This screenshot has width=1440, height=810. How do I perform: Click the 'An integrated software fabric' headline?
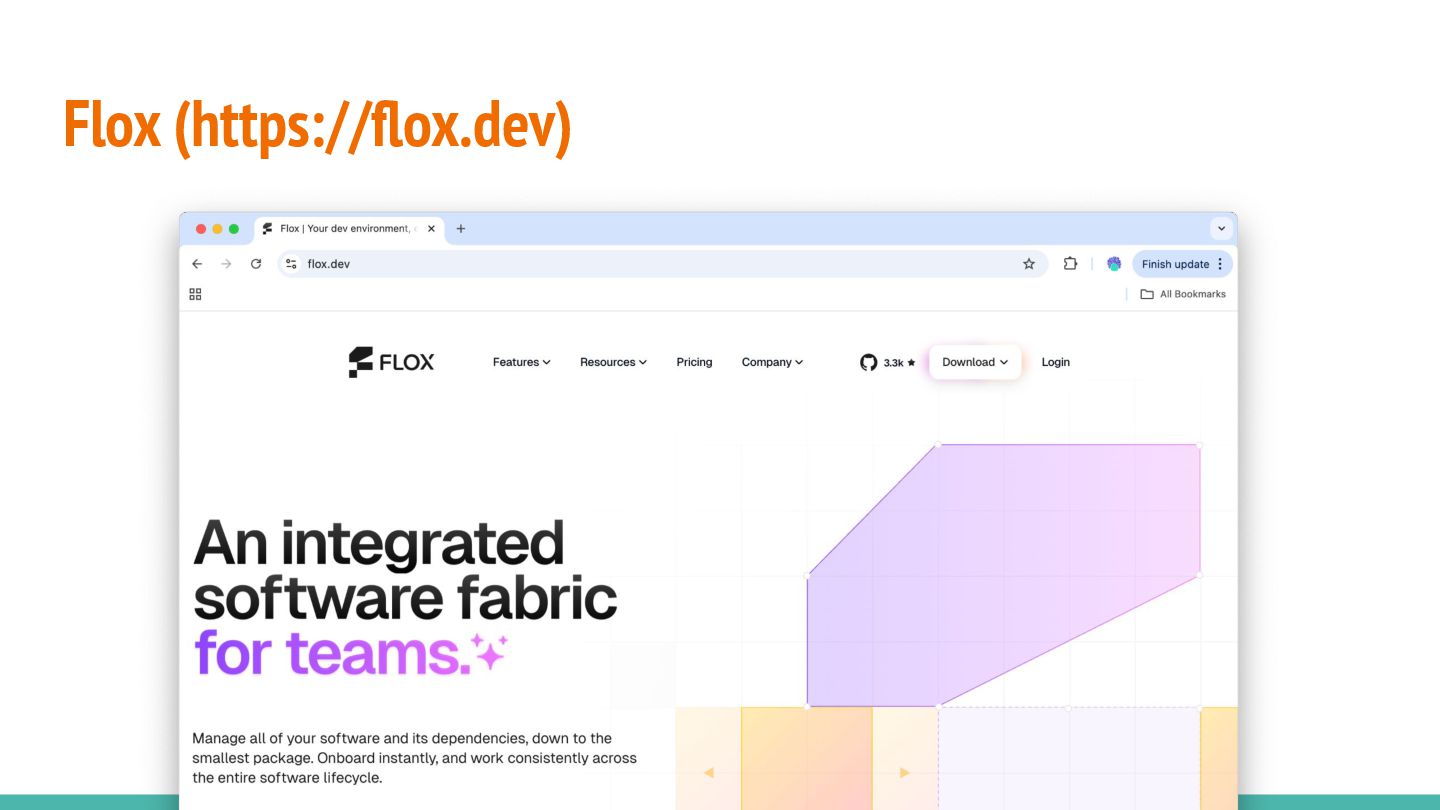pos(405,570)
